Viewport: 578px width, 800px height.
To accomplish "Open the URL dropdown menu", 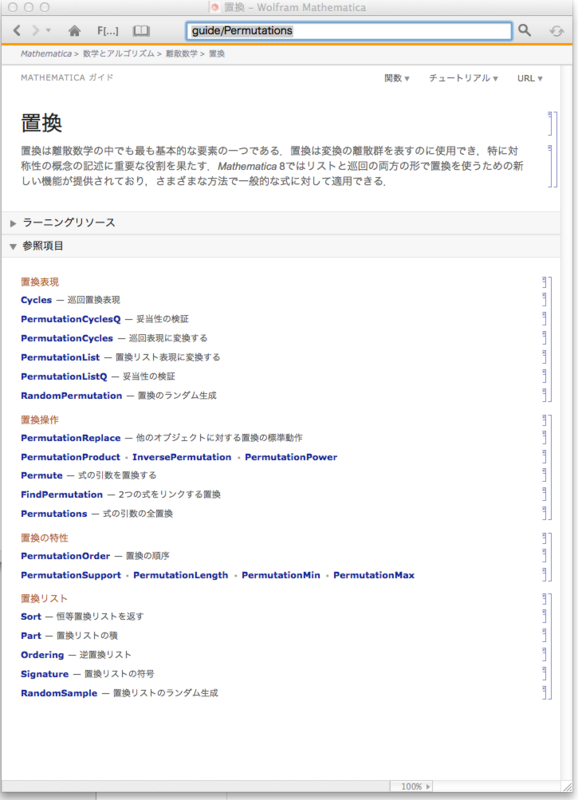I will tap(530, 78).
